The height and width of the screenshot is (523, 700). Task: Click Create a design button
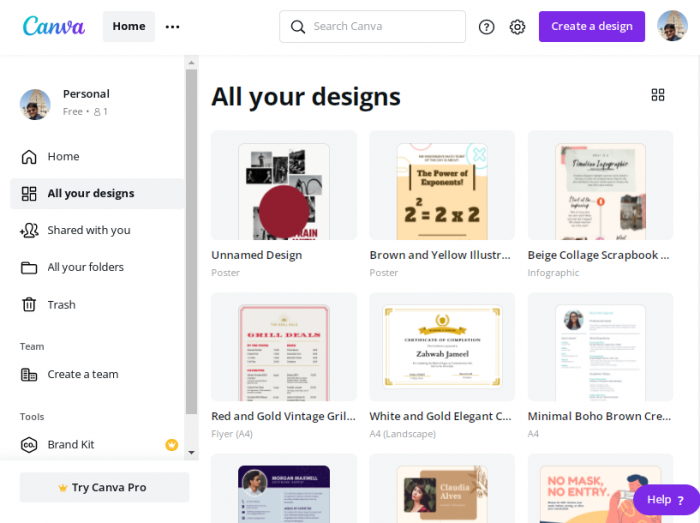[x=592, y=27]
